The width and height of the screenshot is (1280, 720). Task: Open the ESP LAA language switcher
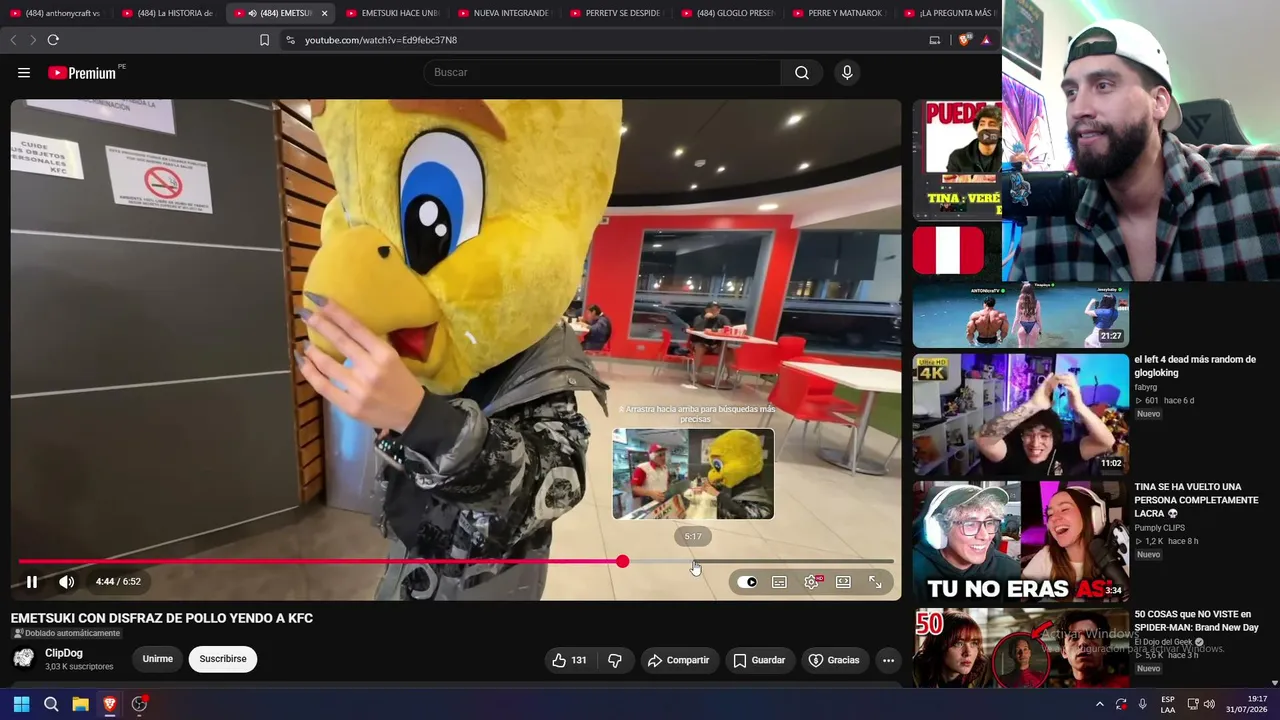(1168, 704)
